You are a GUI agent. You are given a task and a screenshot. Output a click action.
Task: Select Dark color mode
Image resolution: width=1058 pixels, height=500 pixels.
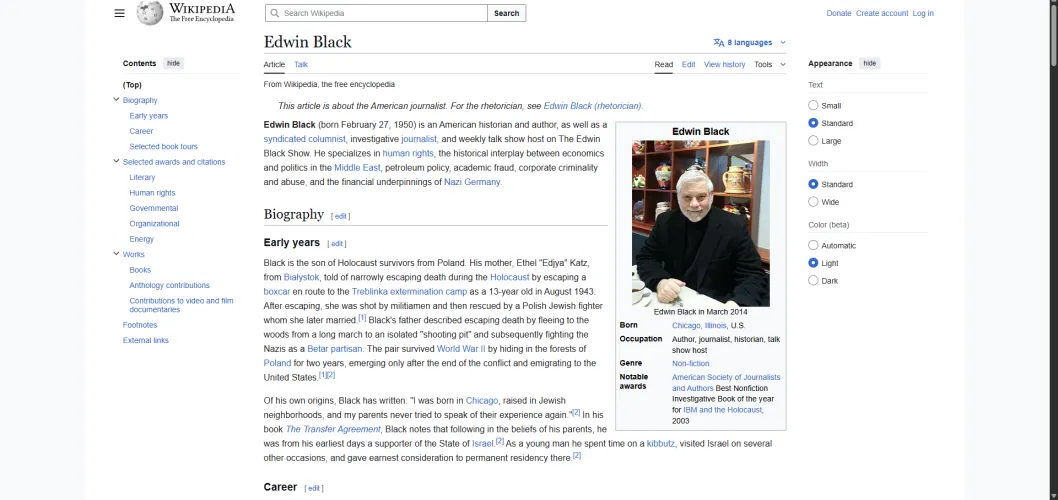813,281
